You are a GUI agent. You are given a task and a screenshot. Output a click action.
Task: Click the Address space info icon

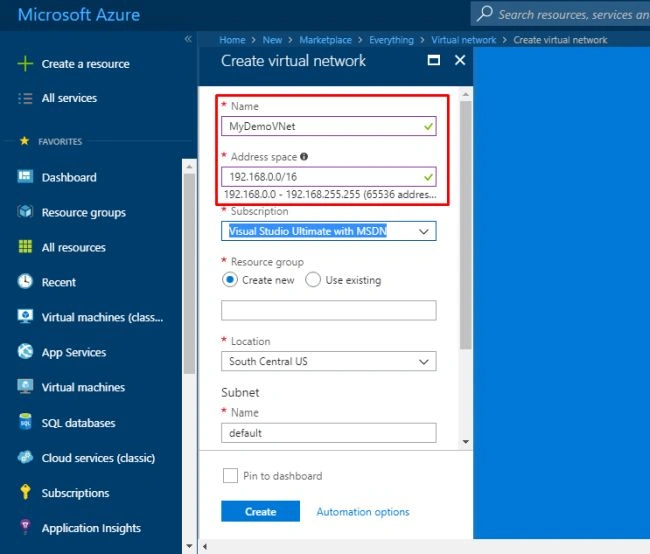tap(304, 156)
